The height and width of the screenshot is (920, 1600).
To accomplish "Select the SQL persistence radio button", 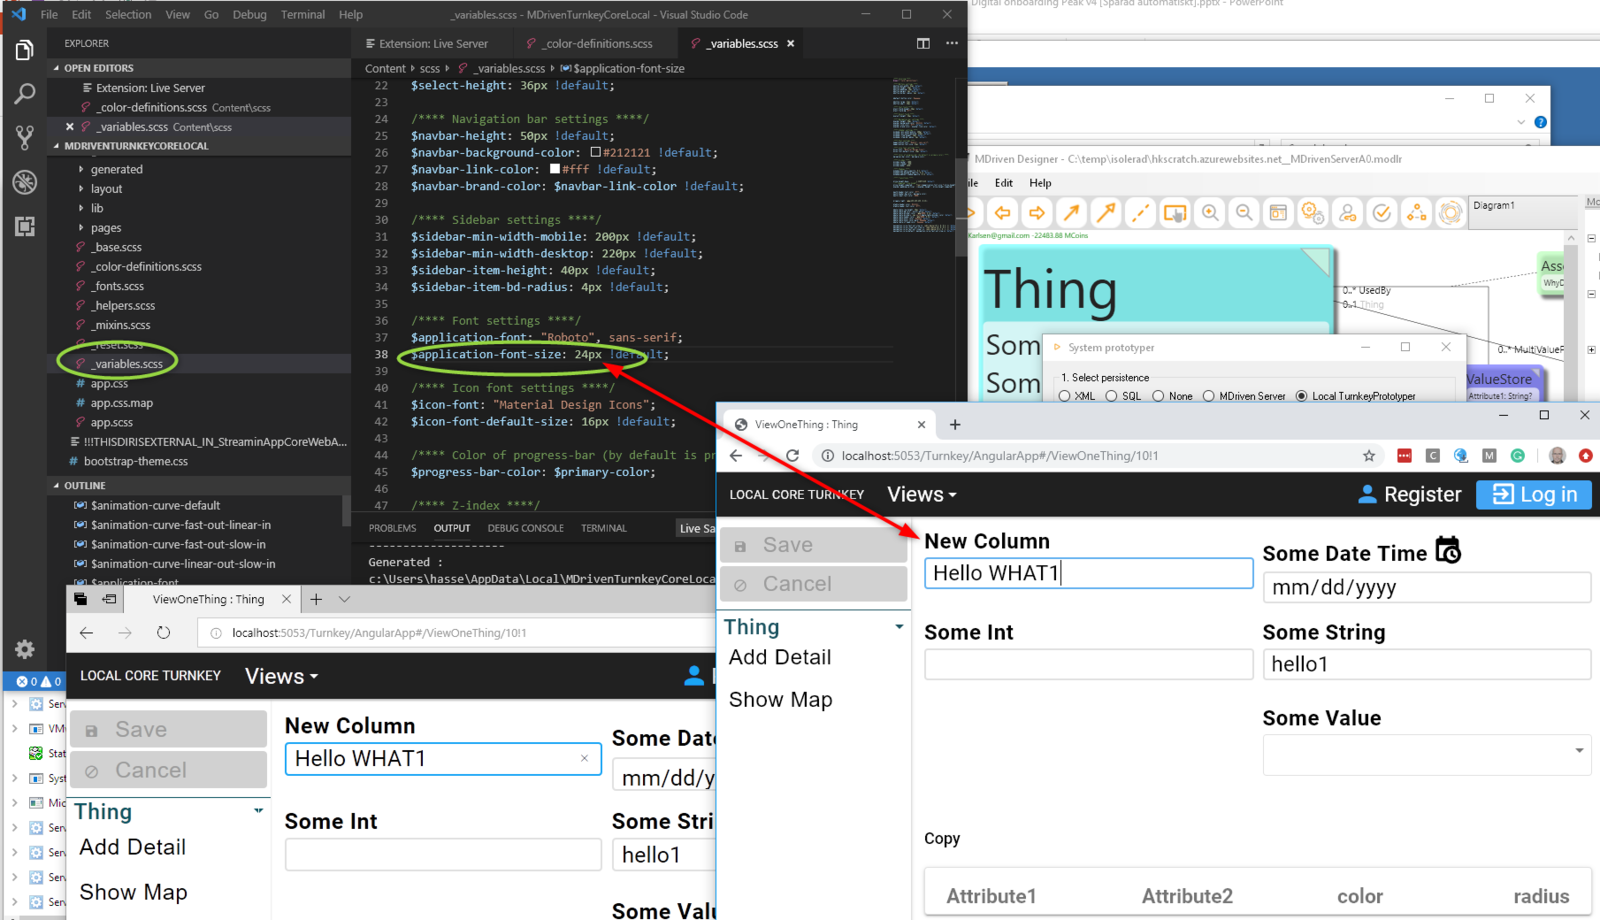I will tap(1111, 396).
